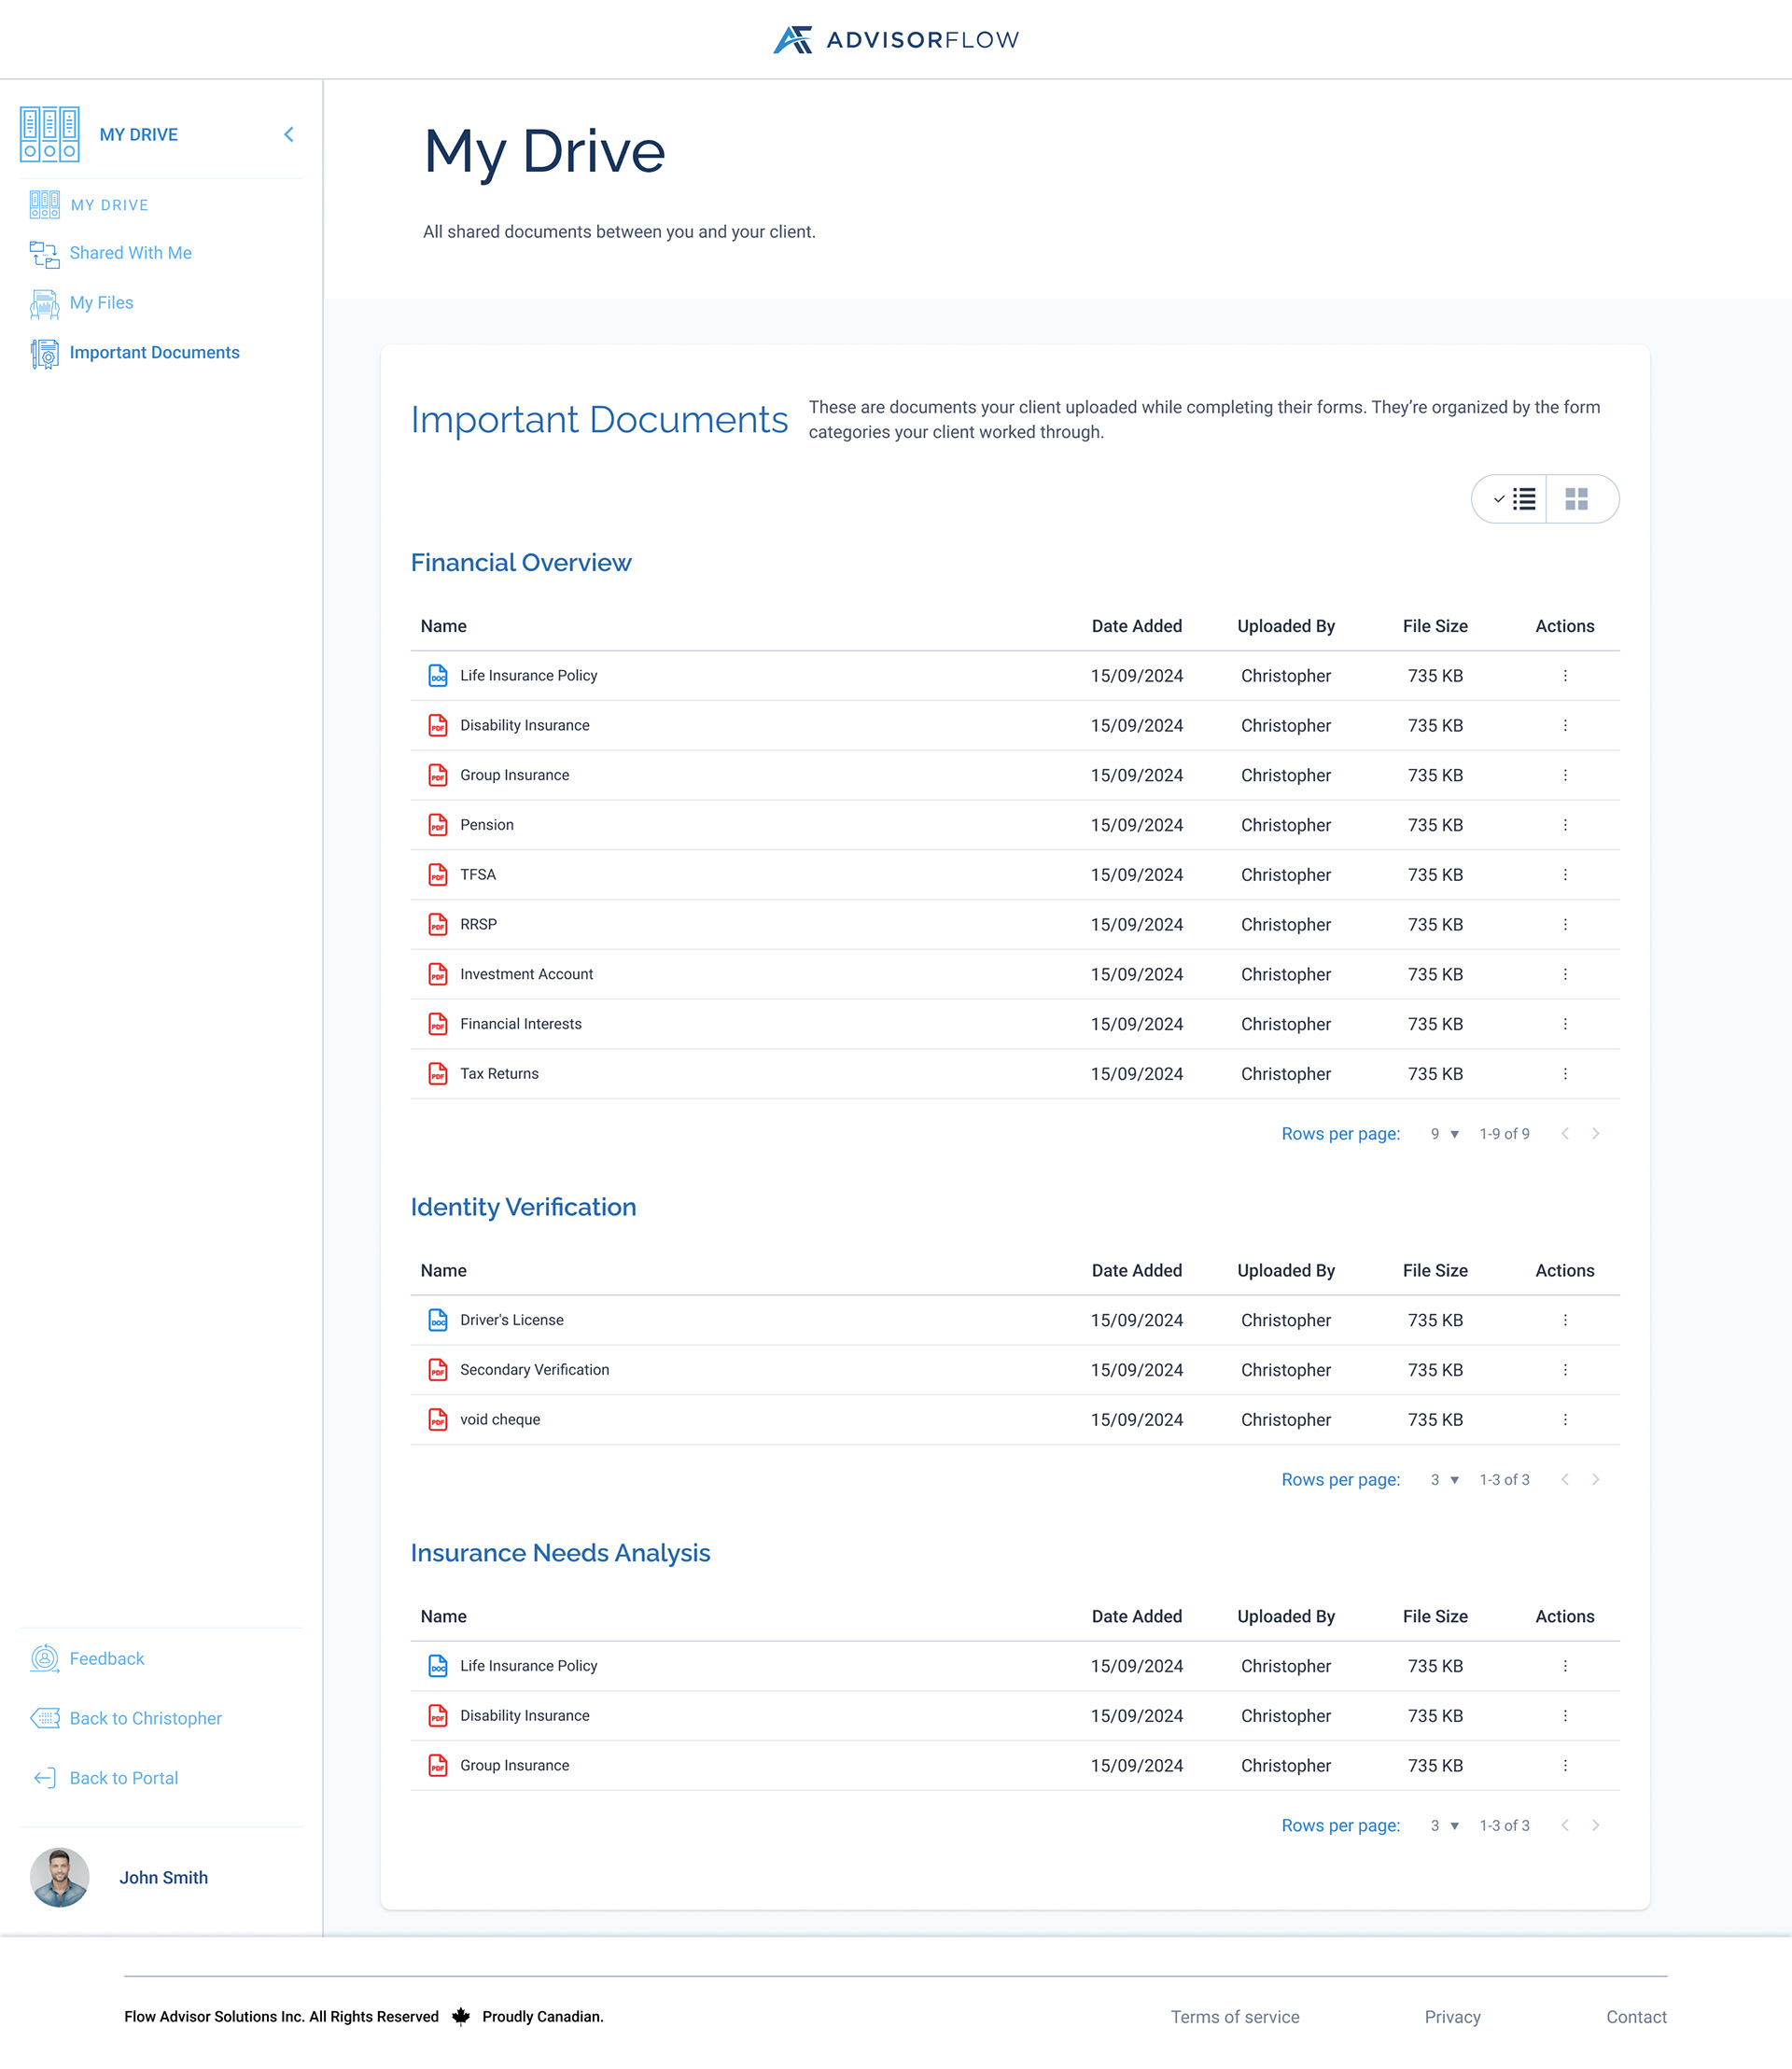Click the PDF icon beside Tax Returns
Viewport: 1792px width, 2069px height.
[x=438, y=1073]
